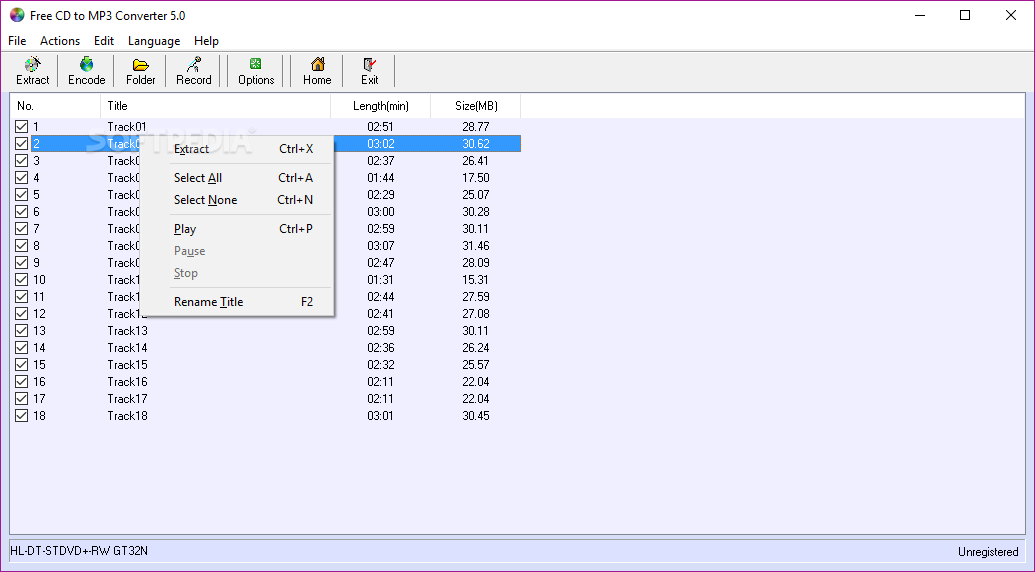The image size is (1035, 572).
Task: Click the 25.57 size cell
Action: [x=476, y=365]
